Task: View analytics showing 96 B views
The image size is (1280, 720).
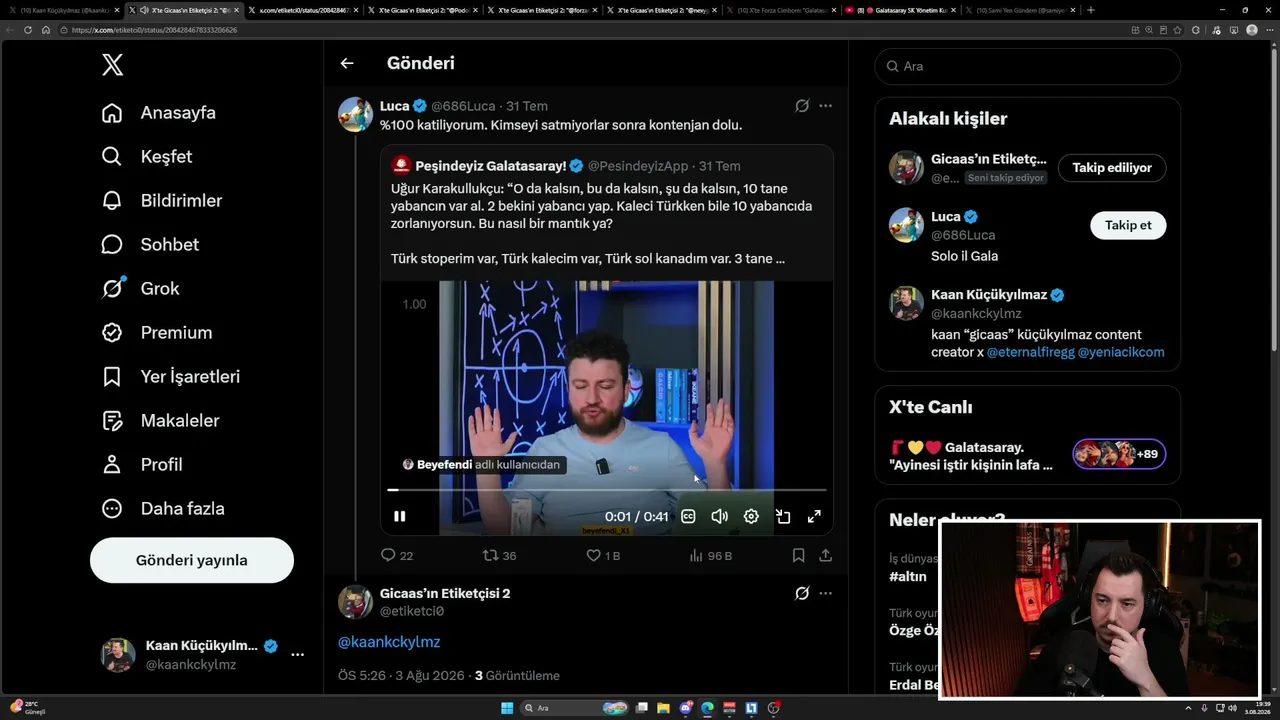Action: pyautogui.click(x=710, y=555)
